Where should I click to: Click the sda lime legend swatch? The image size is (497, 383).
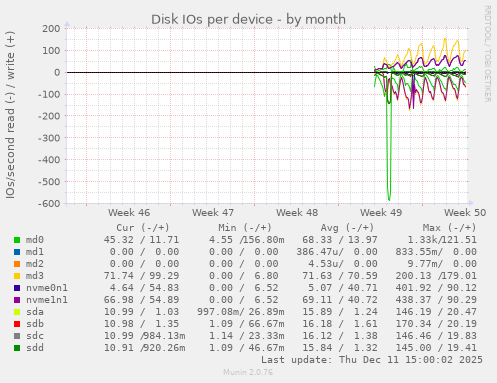pyautogui.click(x=17, y=312)
